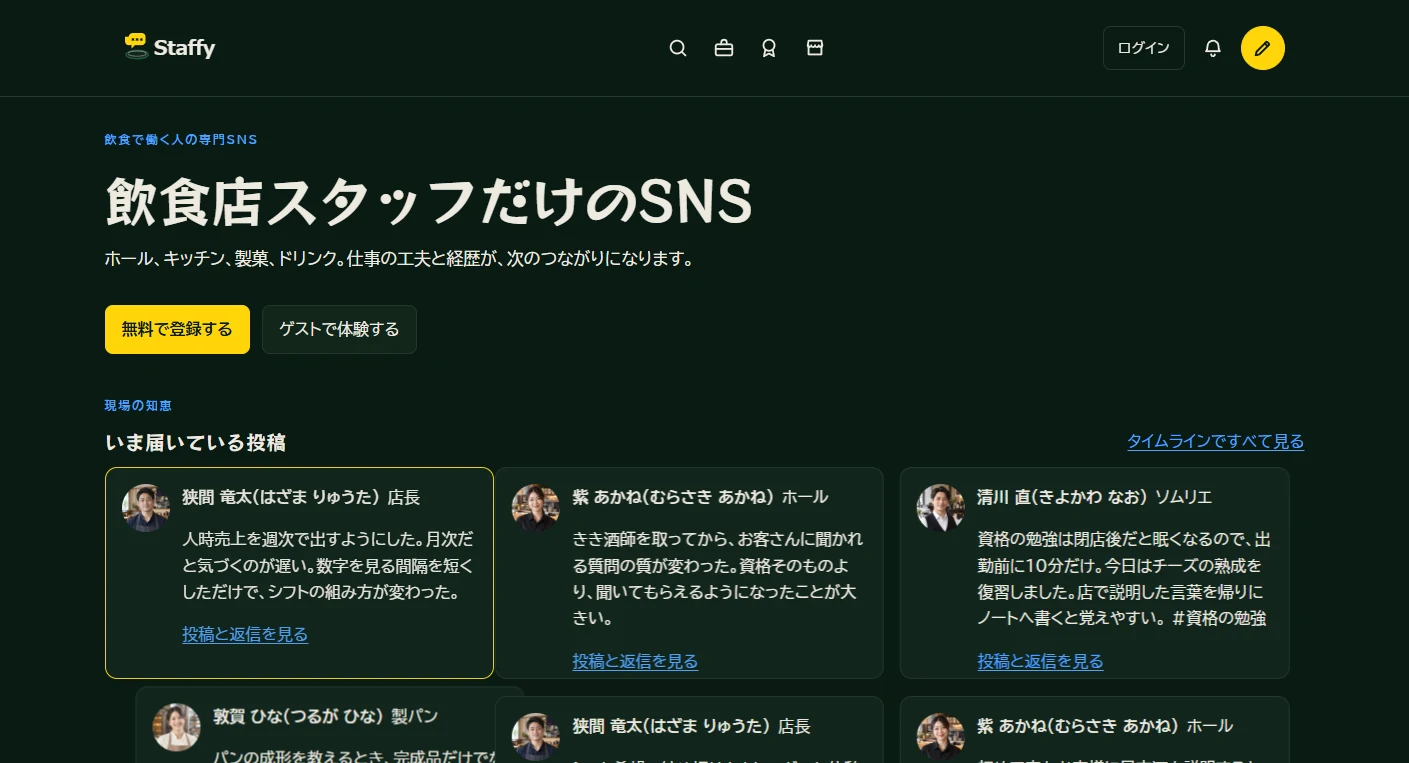Open search with the magnifier icon
Image resolution: width=1409 pixels, height=763 pixels.
678,48
